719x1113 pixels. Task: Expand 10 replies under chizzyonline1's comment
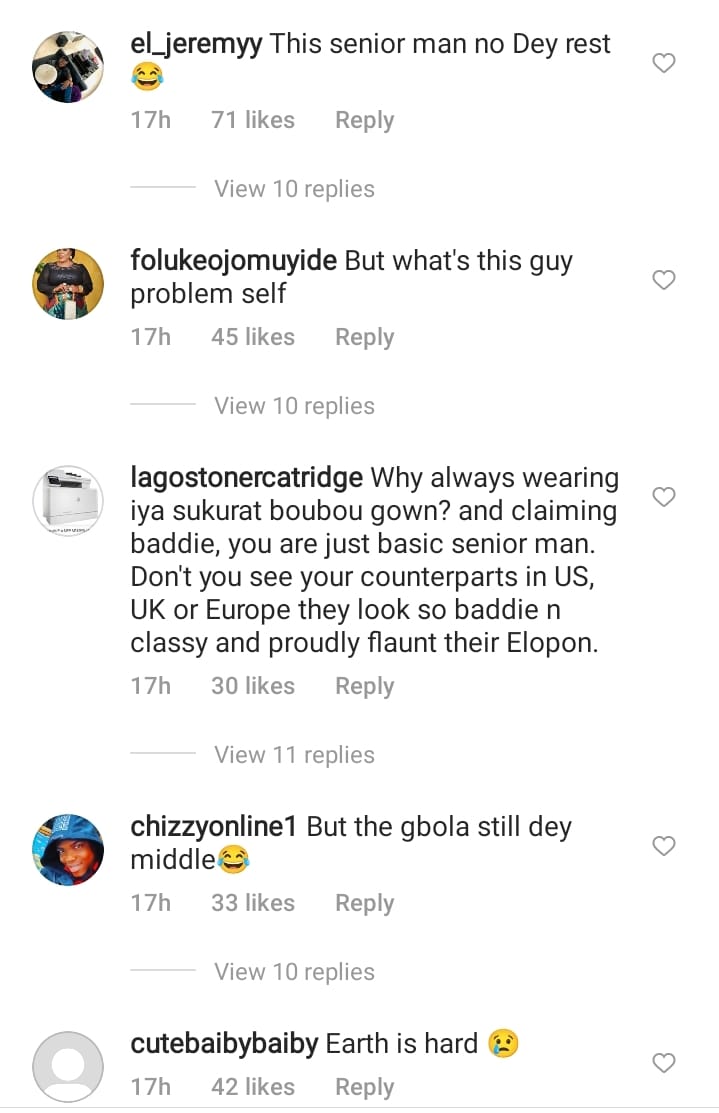pos(294,972)
